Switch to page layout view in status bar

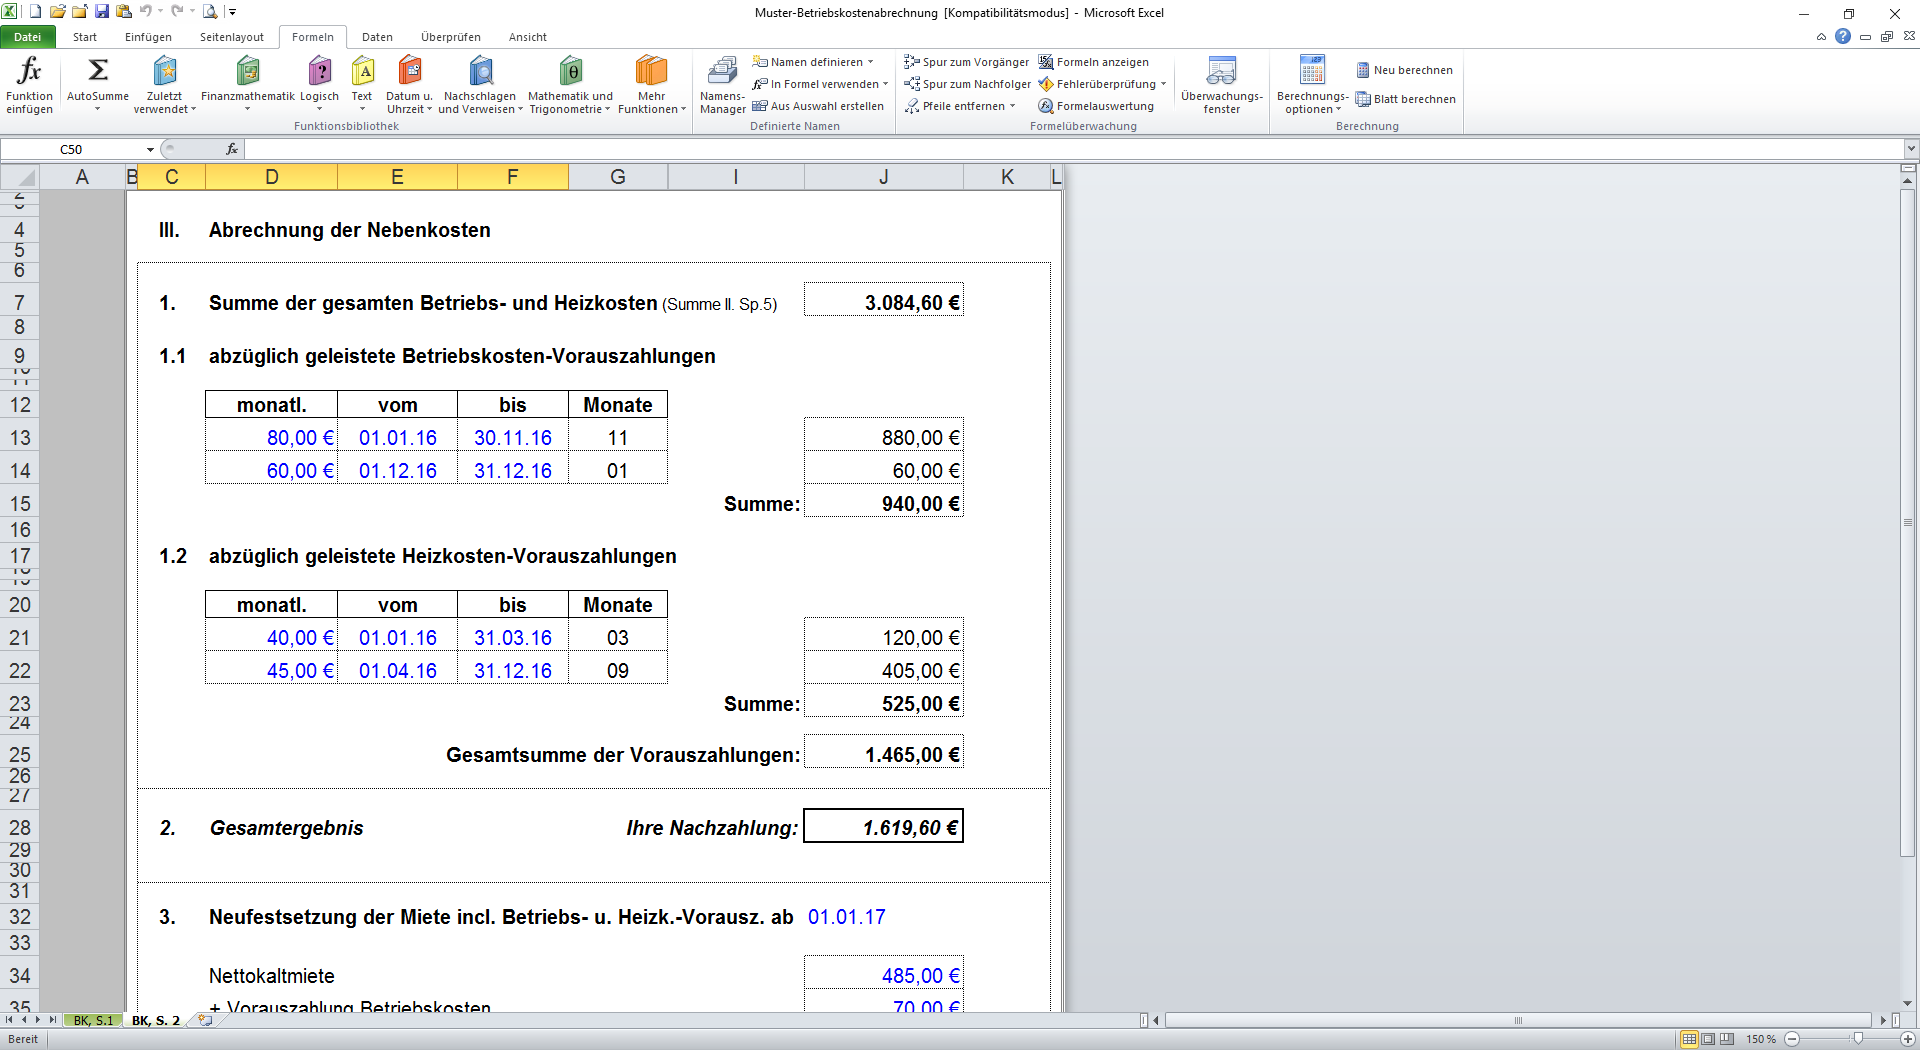point(1708,1039)
